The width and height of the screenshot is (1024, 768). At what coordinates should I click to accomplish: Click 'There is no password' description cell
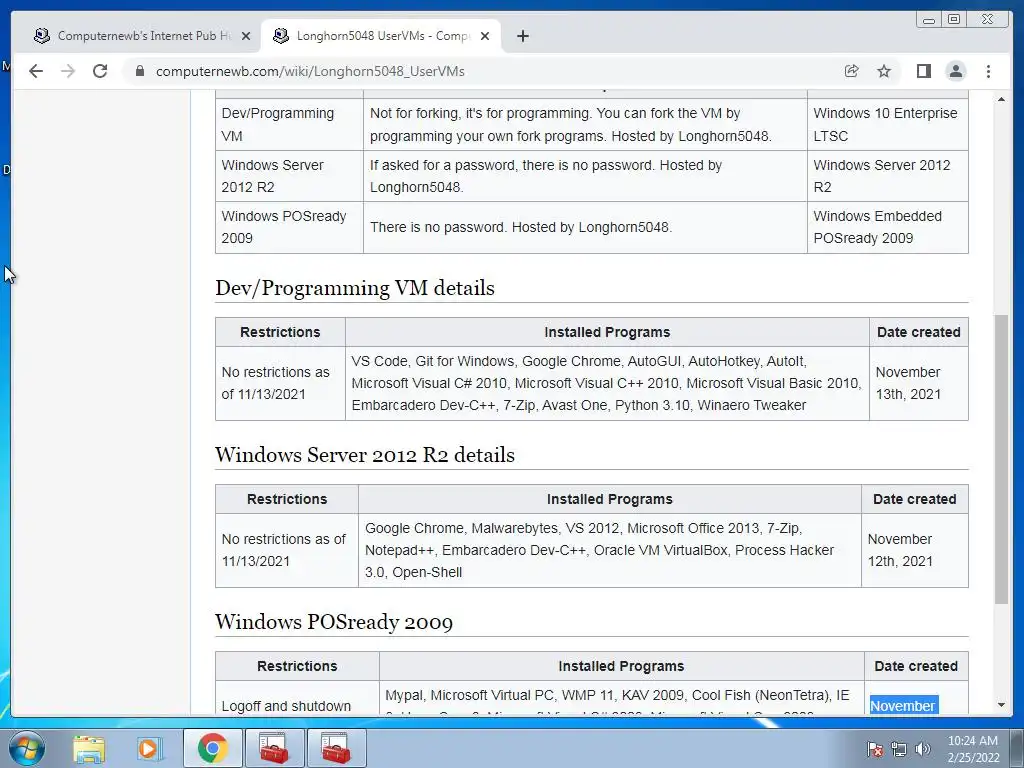coord(585,227)
